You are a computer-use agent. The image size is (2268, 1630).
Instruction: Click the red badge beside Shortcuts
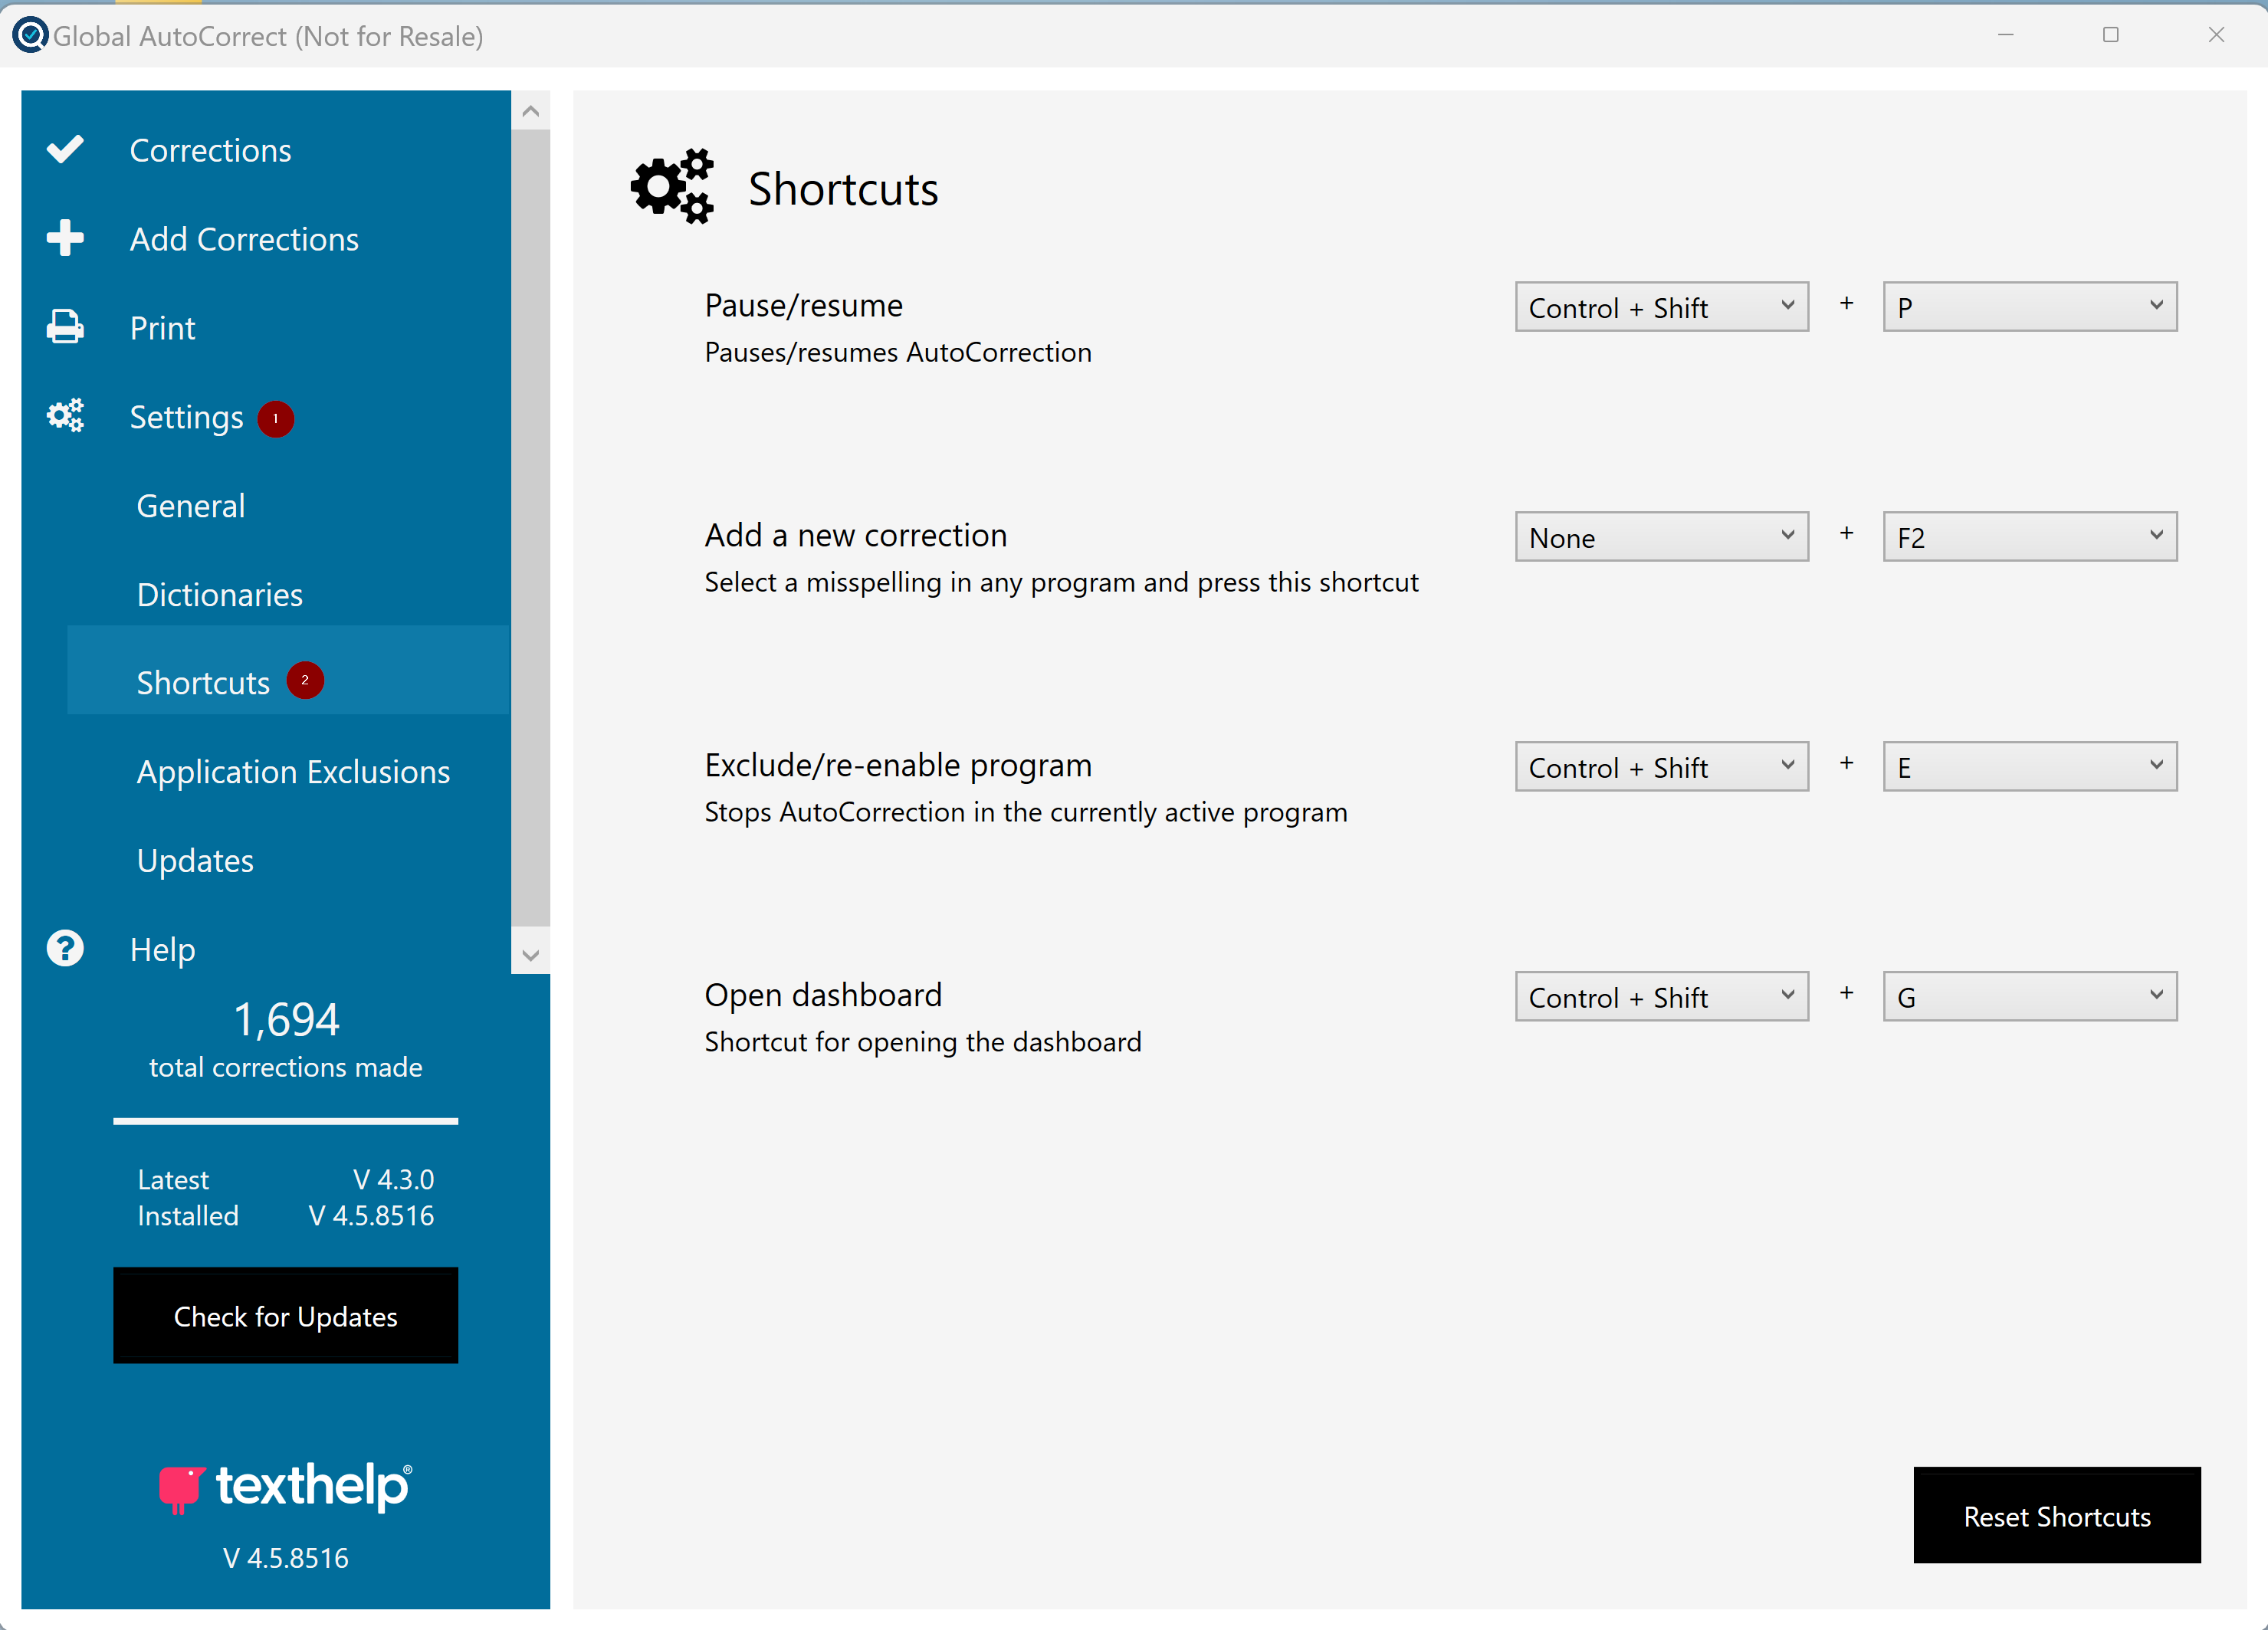[x=305, y=680]
